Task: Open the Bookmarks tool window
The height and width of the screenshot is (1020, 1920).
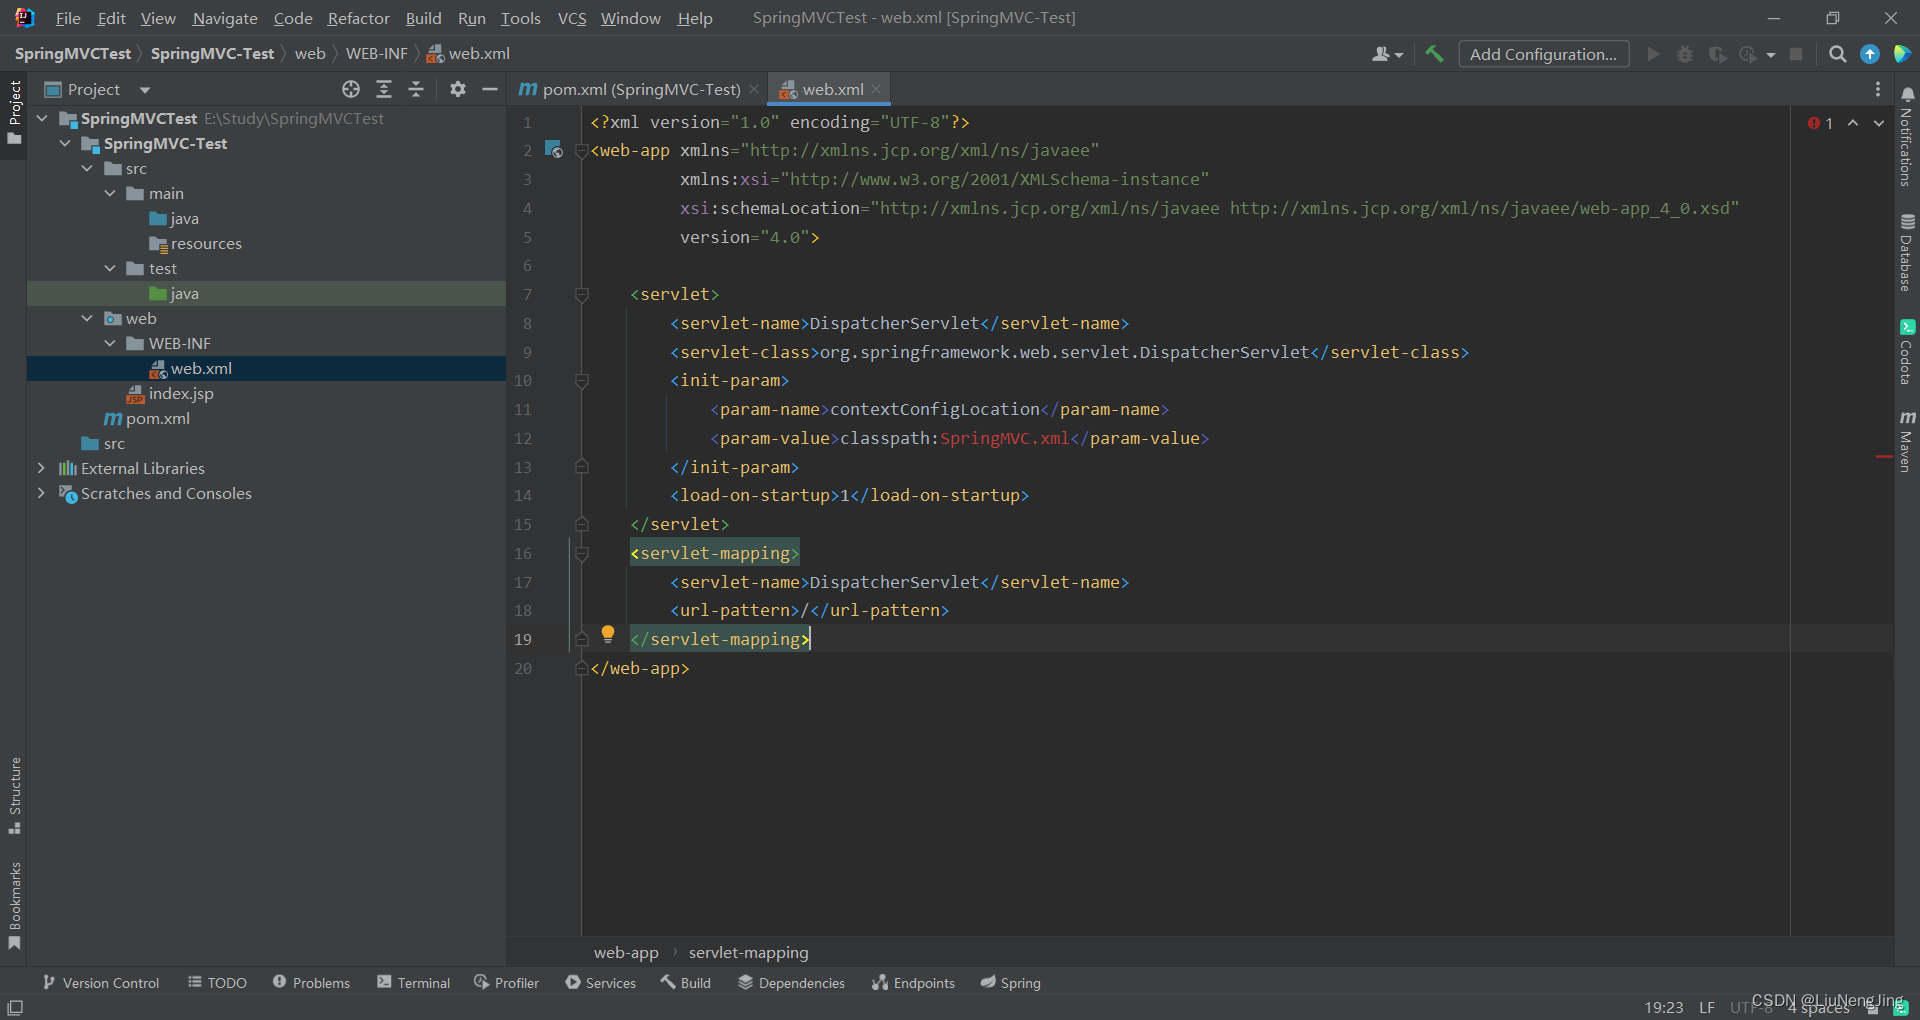Action: click(x=14, y=906)
